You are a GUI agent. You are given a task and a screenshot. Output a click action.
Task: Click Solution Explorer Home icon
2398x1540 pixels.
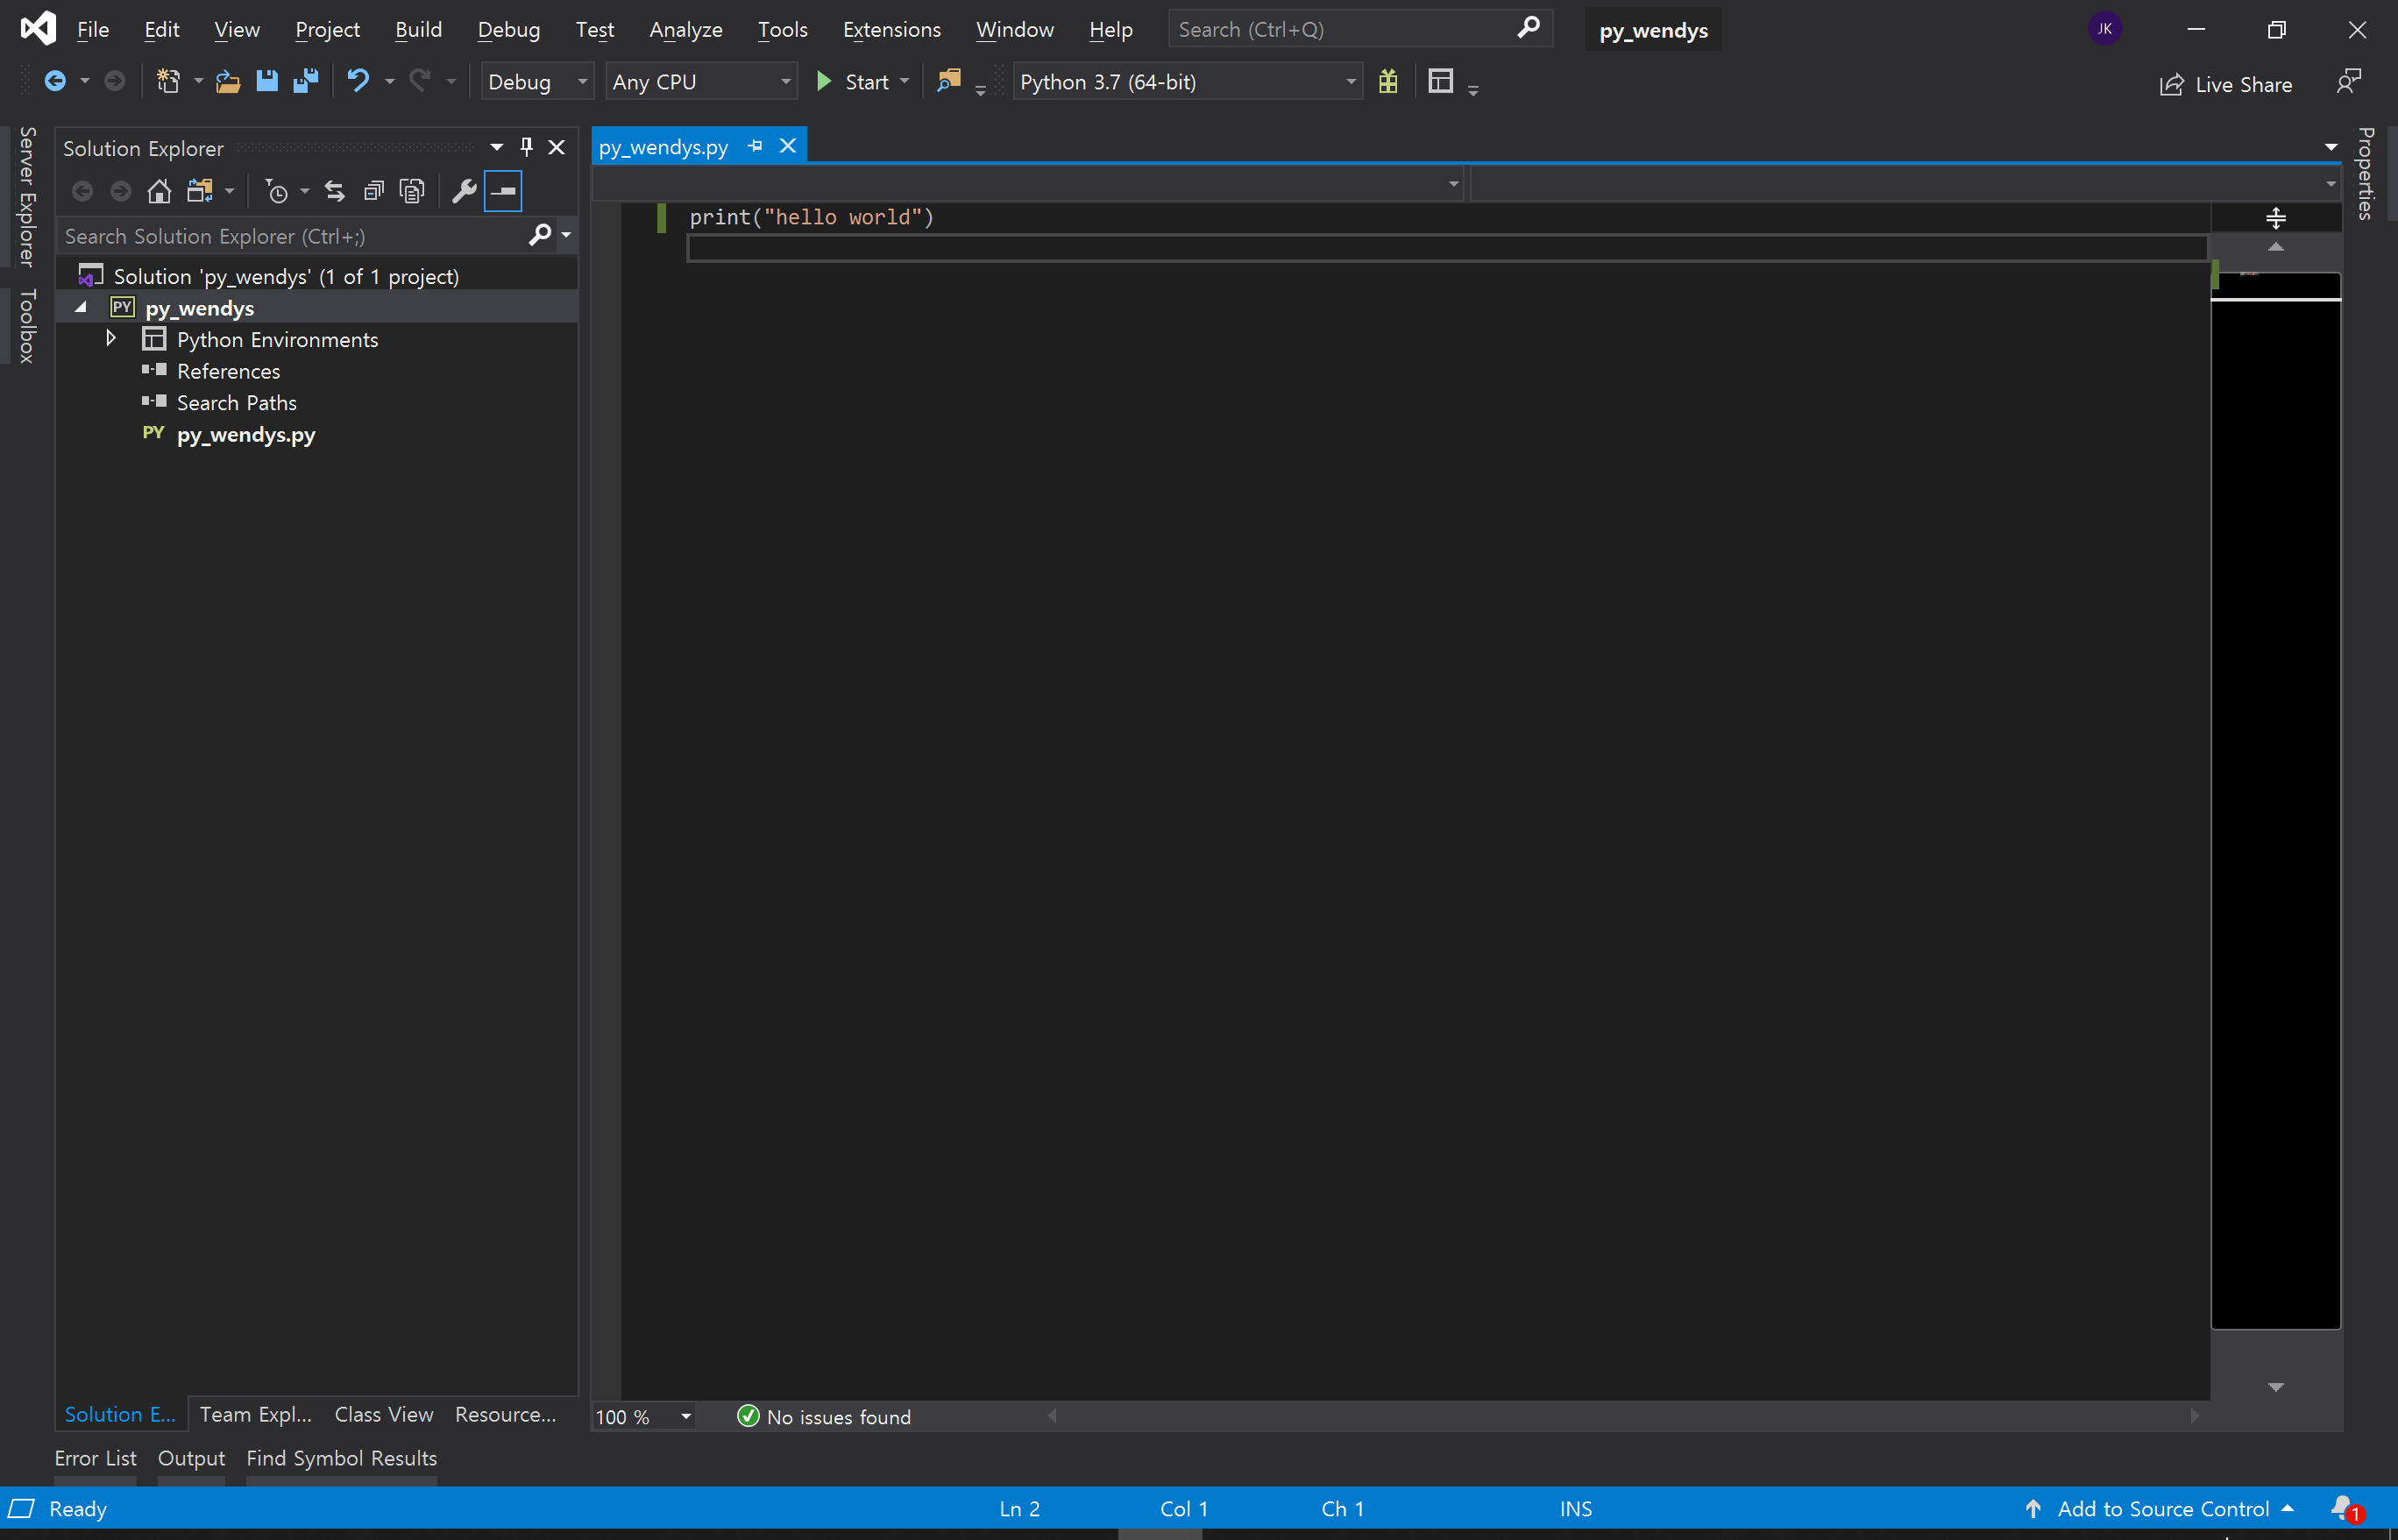[159, 191]
